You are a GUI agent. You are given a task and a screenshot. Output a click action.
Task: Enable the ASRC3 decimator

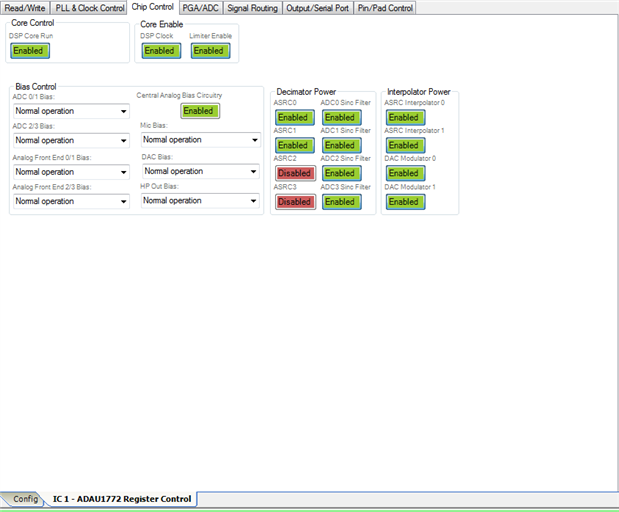tap(295, 202)
